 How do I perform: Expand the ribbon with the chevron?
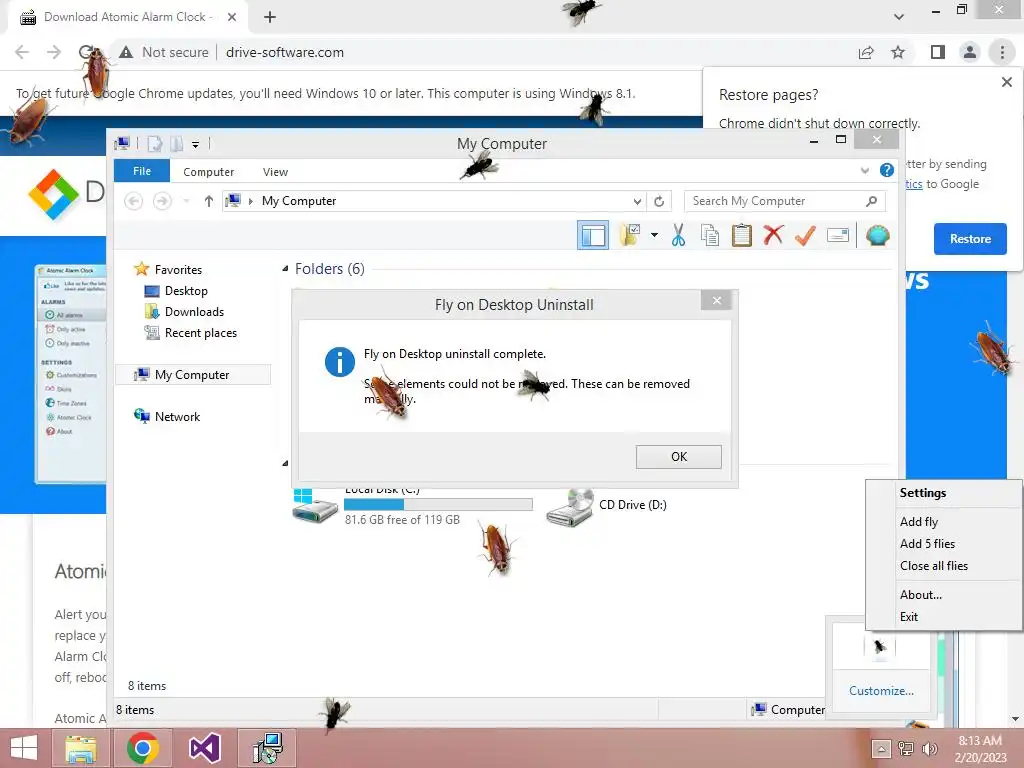pos(865,170)
